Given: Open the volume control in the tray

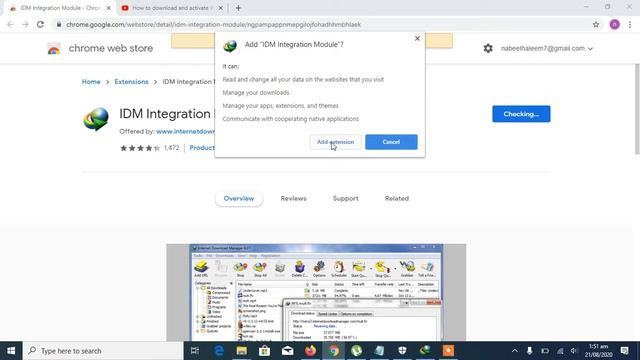Looking at the screenshot, I should coord(574,351).
